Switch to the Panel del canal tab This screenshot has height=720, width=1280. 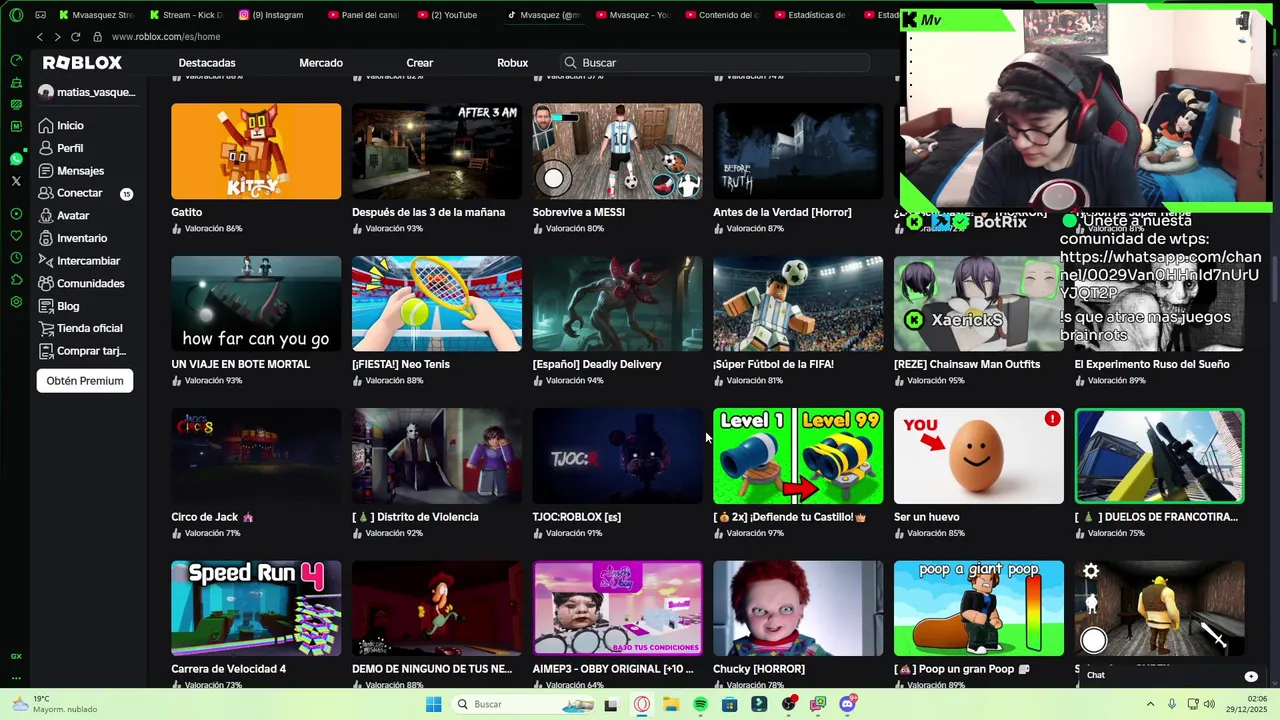click(x=363, y=15)
